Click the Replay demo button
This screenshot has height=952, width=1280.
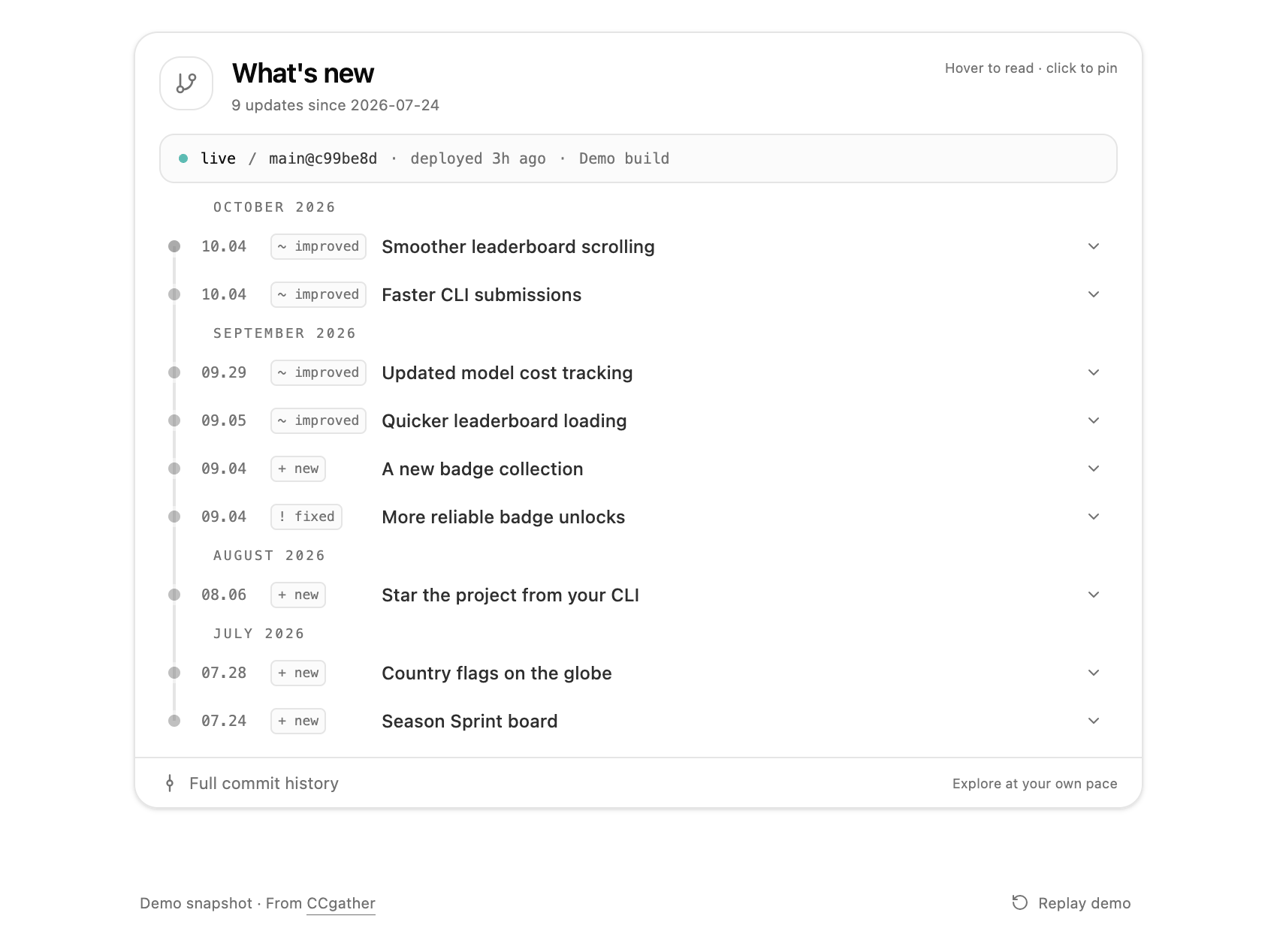(x=1071, y=903)
